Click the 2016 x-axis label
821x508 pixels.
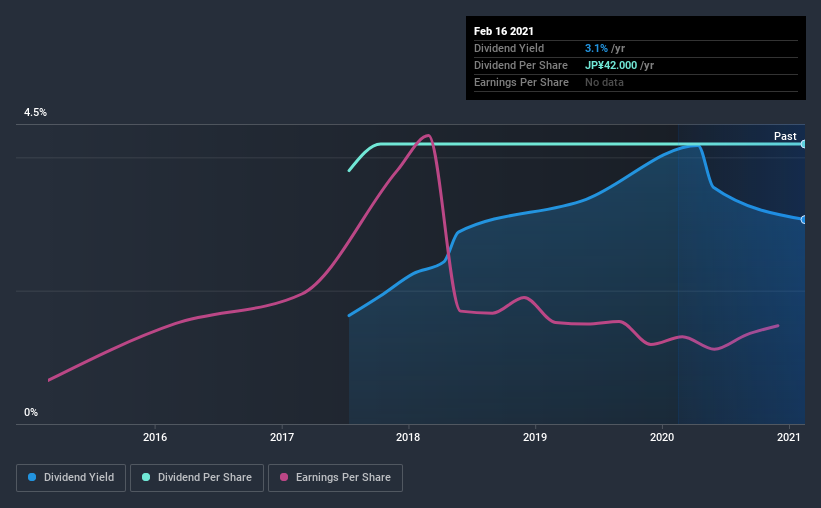155,437
